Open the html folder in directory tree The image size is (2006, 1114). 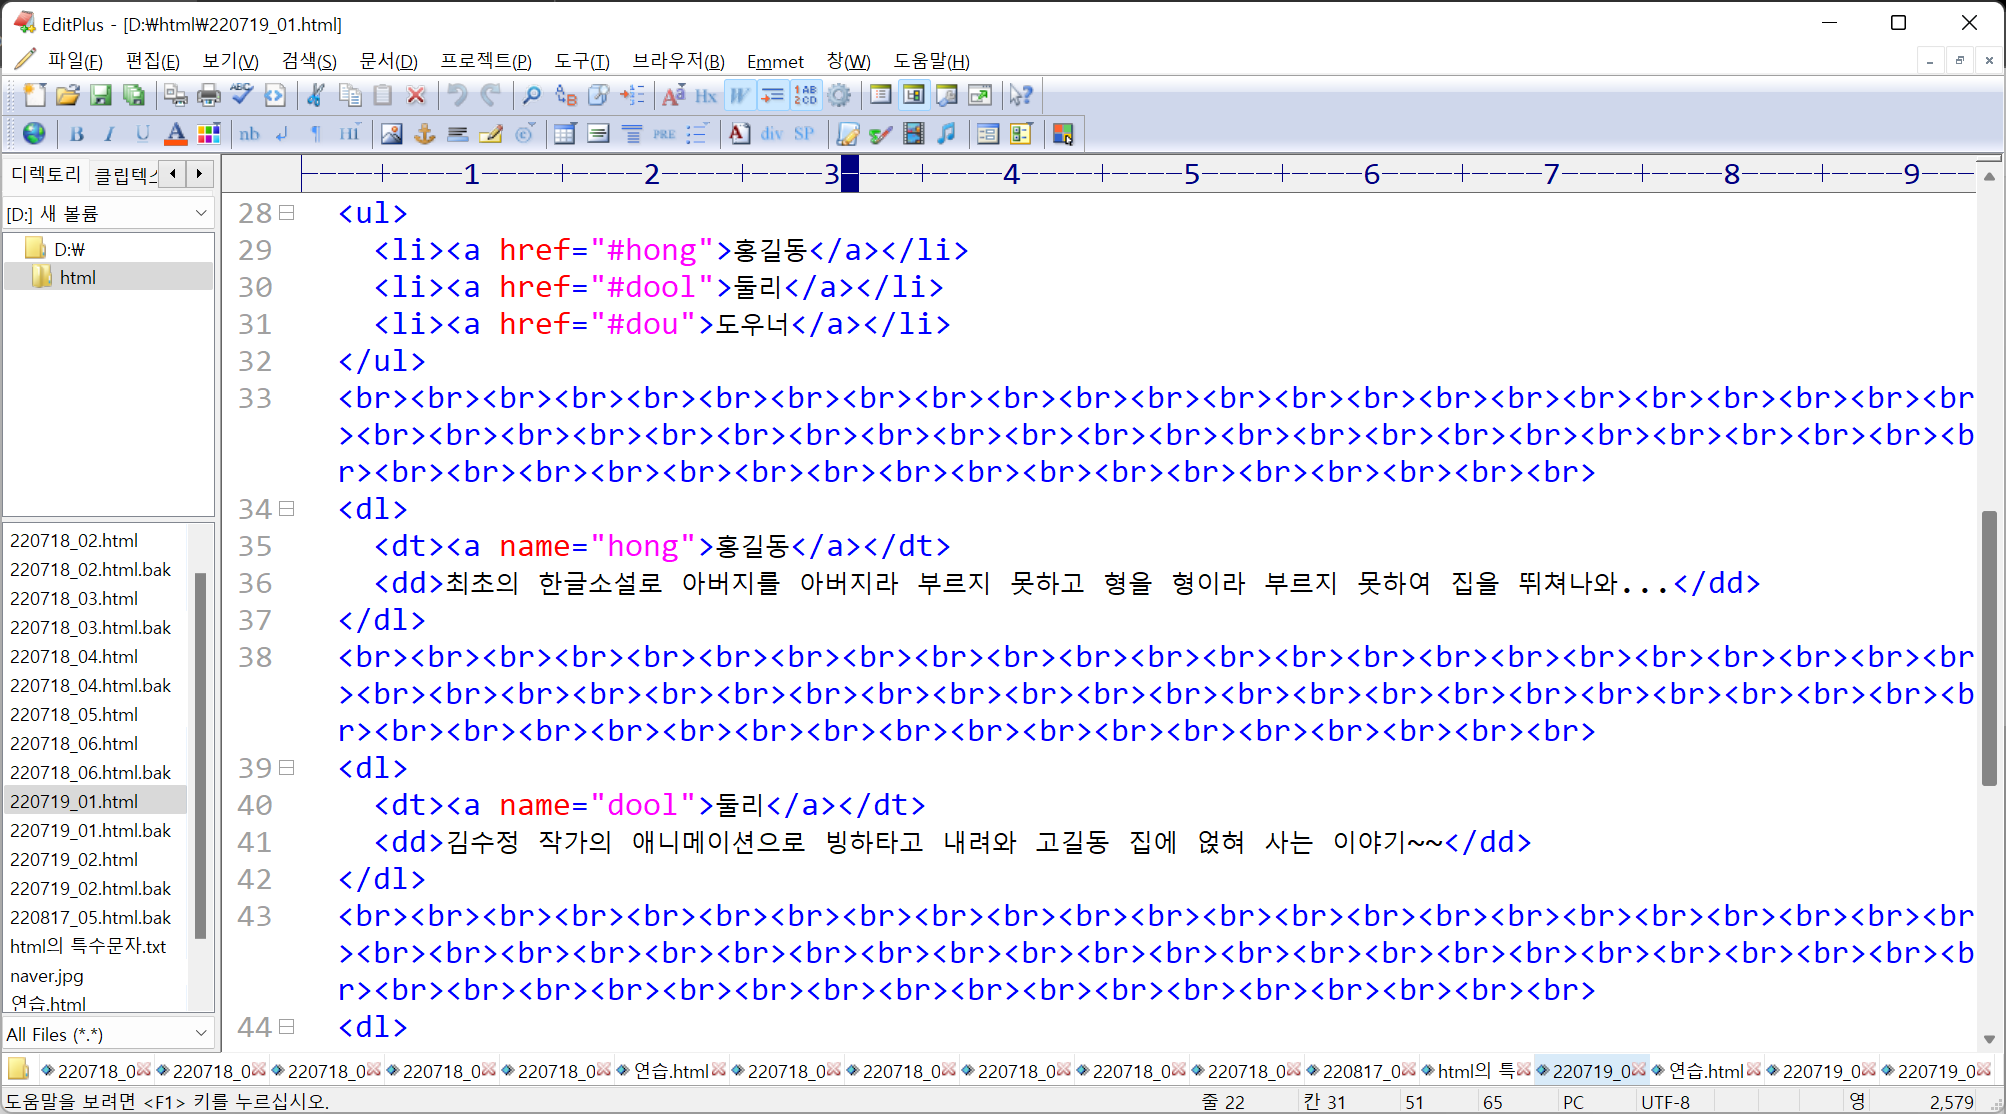[x=77, y=277]
